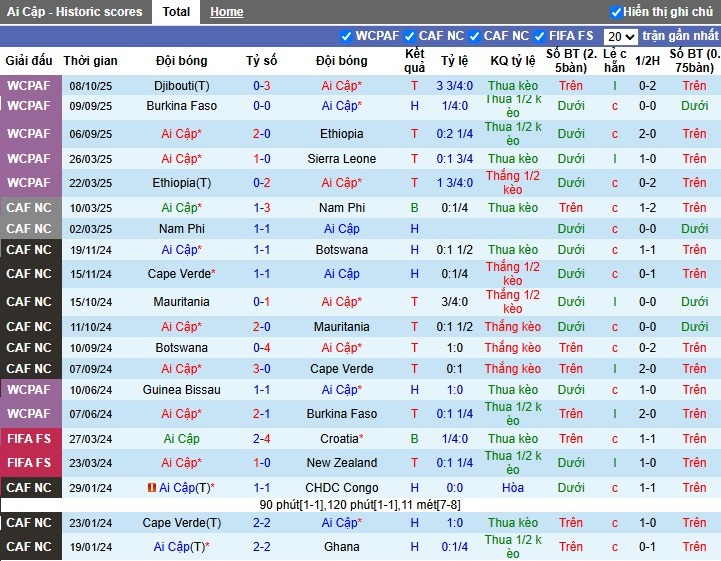Open the 20 recent matches dropdown
Viewport: 721px width, 561px height.
[x=621, y=36]
